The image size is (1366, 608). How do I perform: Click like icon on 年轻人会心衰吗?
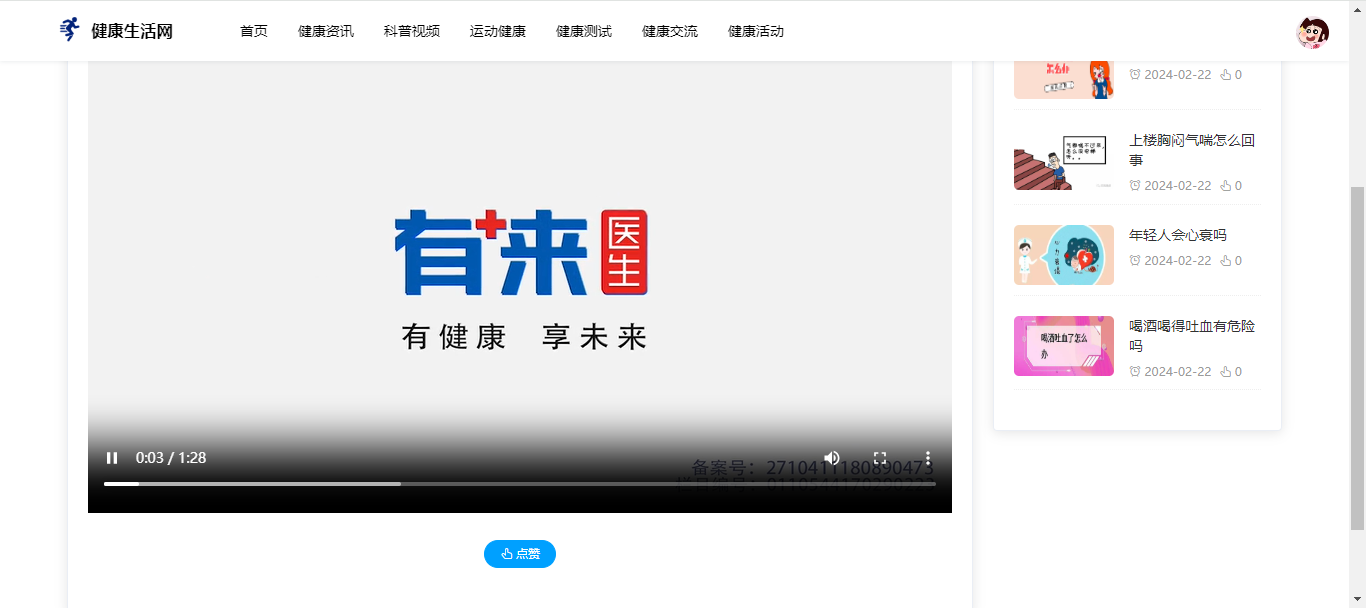coord(1226,260)
